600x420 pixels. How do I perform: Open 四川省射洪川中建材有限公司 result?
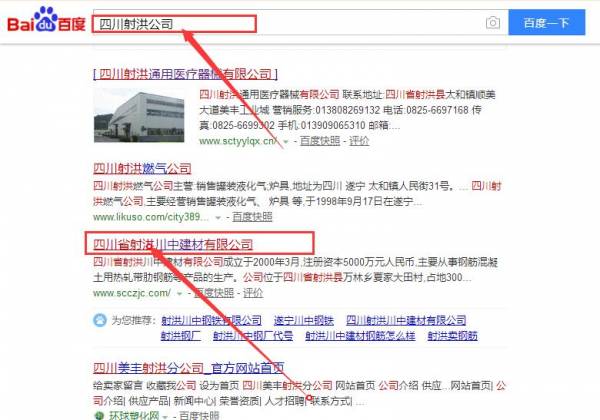point(173,244)
